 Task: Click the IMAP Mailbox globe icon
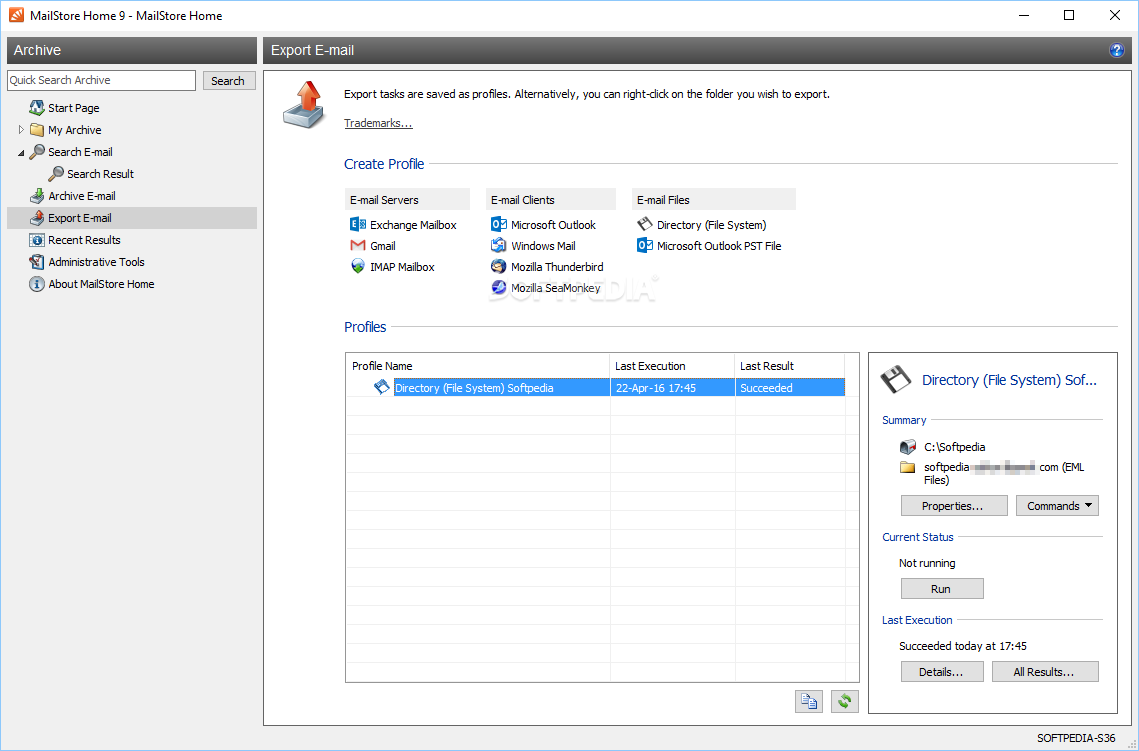click(x=357, y=267)
